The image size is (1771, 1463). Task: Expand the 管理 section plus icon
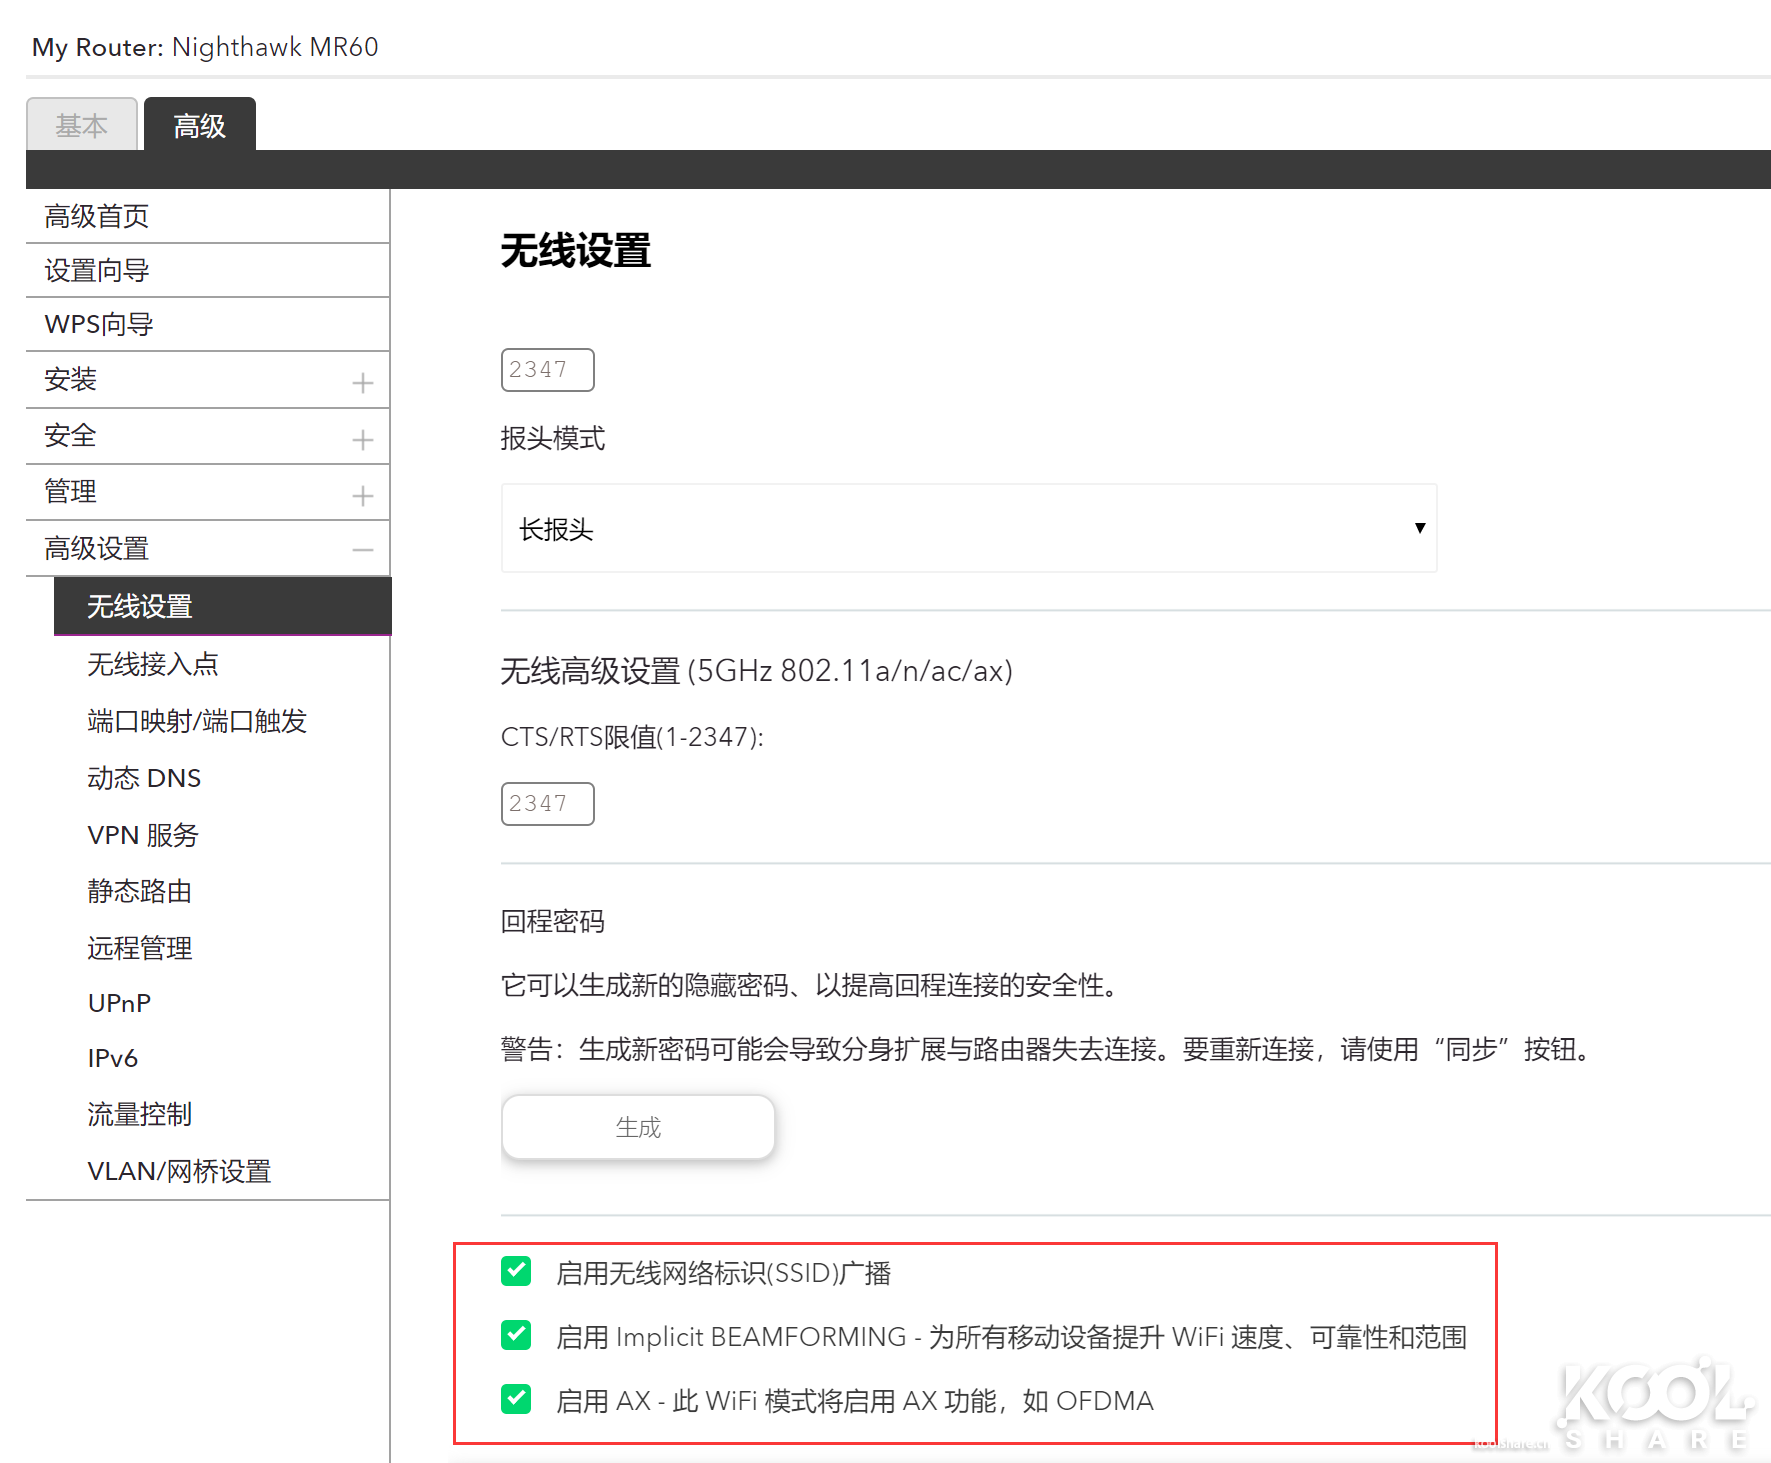pyautogui.click(x=363, y=495)
